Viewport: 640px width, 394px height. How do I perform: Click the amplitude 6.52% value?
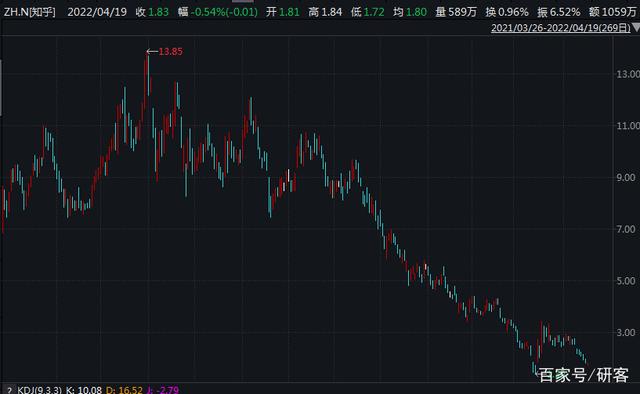pyautogui.click(x=564, y=12)
